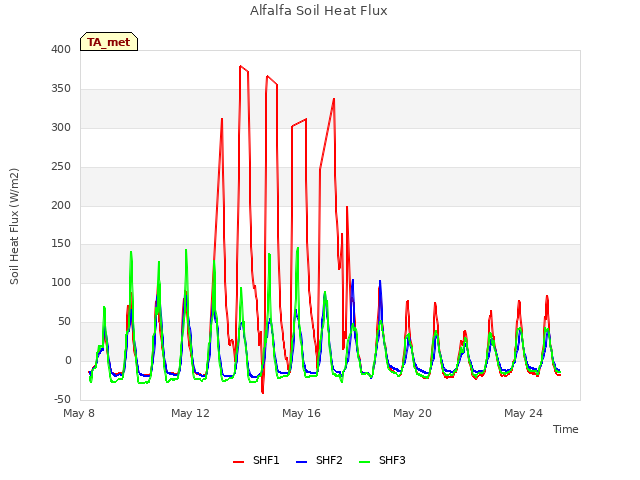The height and width of the screenshot is (480, 640).
Task: Click the 250 y-axis tick label
Action: (61, 167)
